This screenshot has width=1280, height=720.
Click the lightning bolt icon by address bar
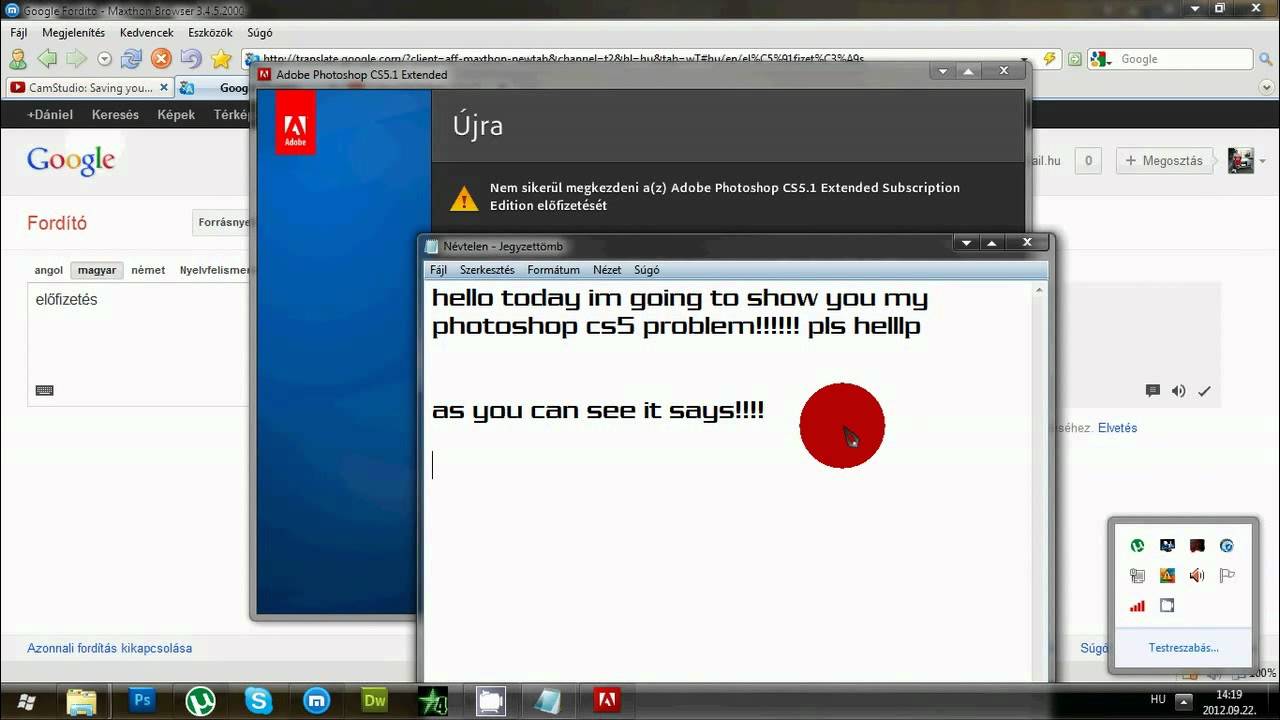(x=1049, y=59)
